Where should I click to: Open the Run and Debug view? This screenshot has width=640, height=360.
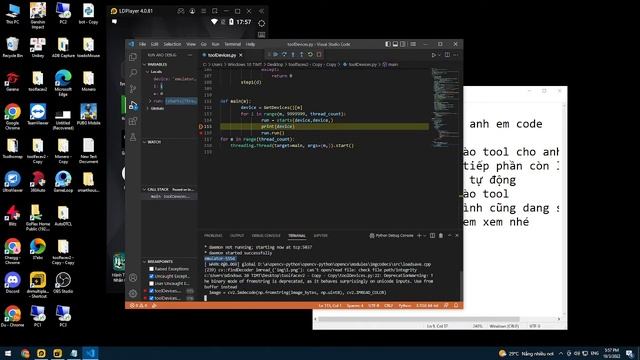click(133, 105)
